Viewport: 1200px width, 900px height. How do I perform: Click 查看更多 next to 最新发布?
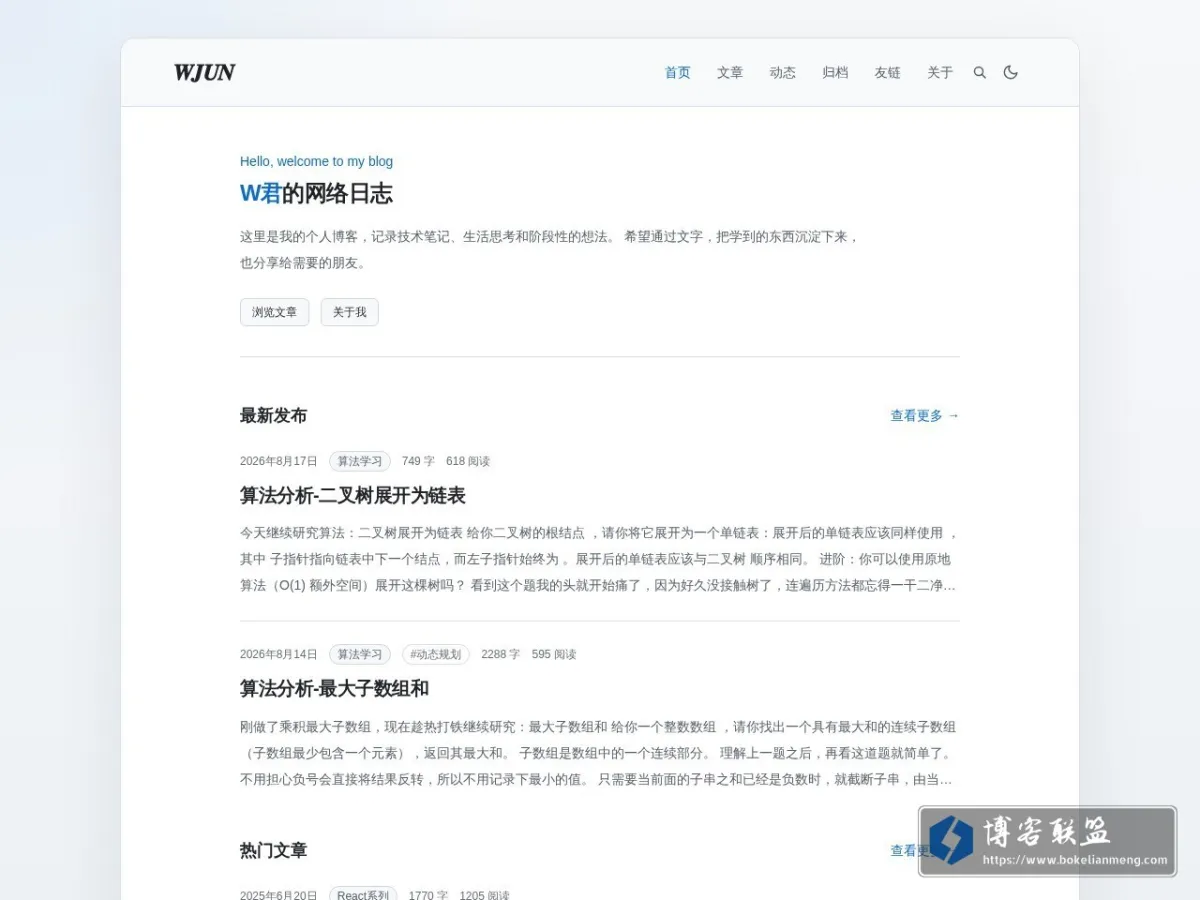[925, 415]
